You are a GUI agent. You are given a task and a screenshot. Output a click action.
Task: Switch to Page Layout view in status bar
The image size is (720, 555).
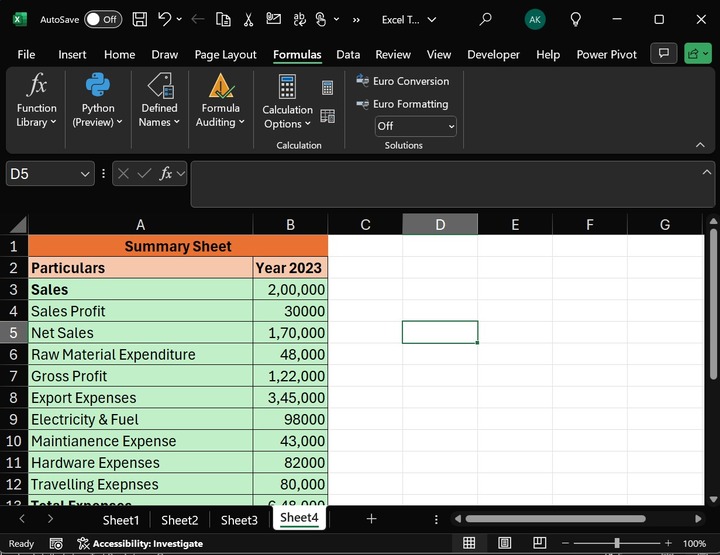point(504,543)
